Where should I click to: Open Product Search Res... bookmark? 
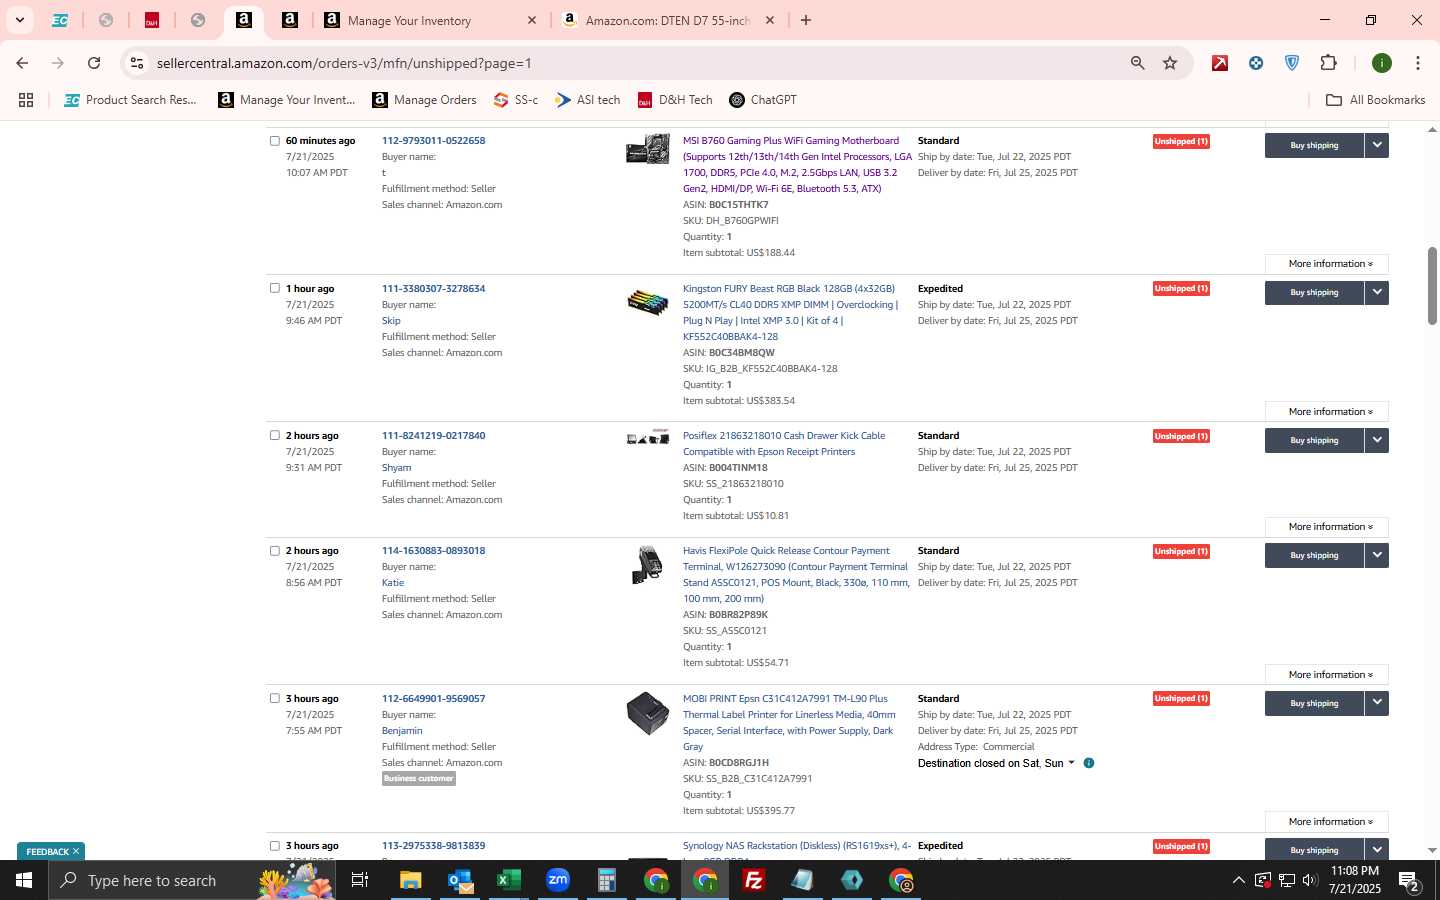click(x=130, y=100)
